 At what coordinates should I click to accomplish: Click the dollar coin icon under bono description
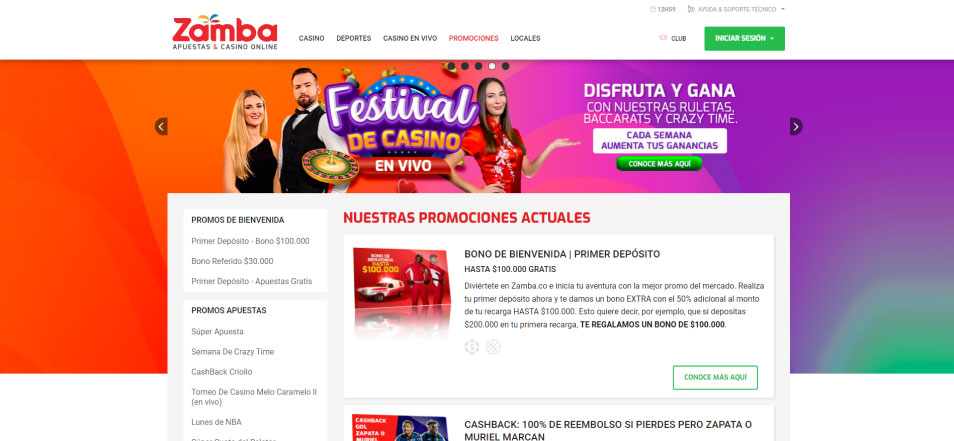pyautogui.click(x=472, y=347)
